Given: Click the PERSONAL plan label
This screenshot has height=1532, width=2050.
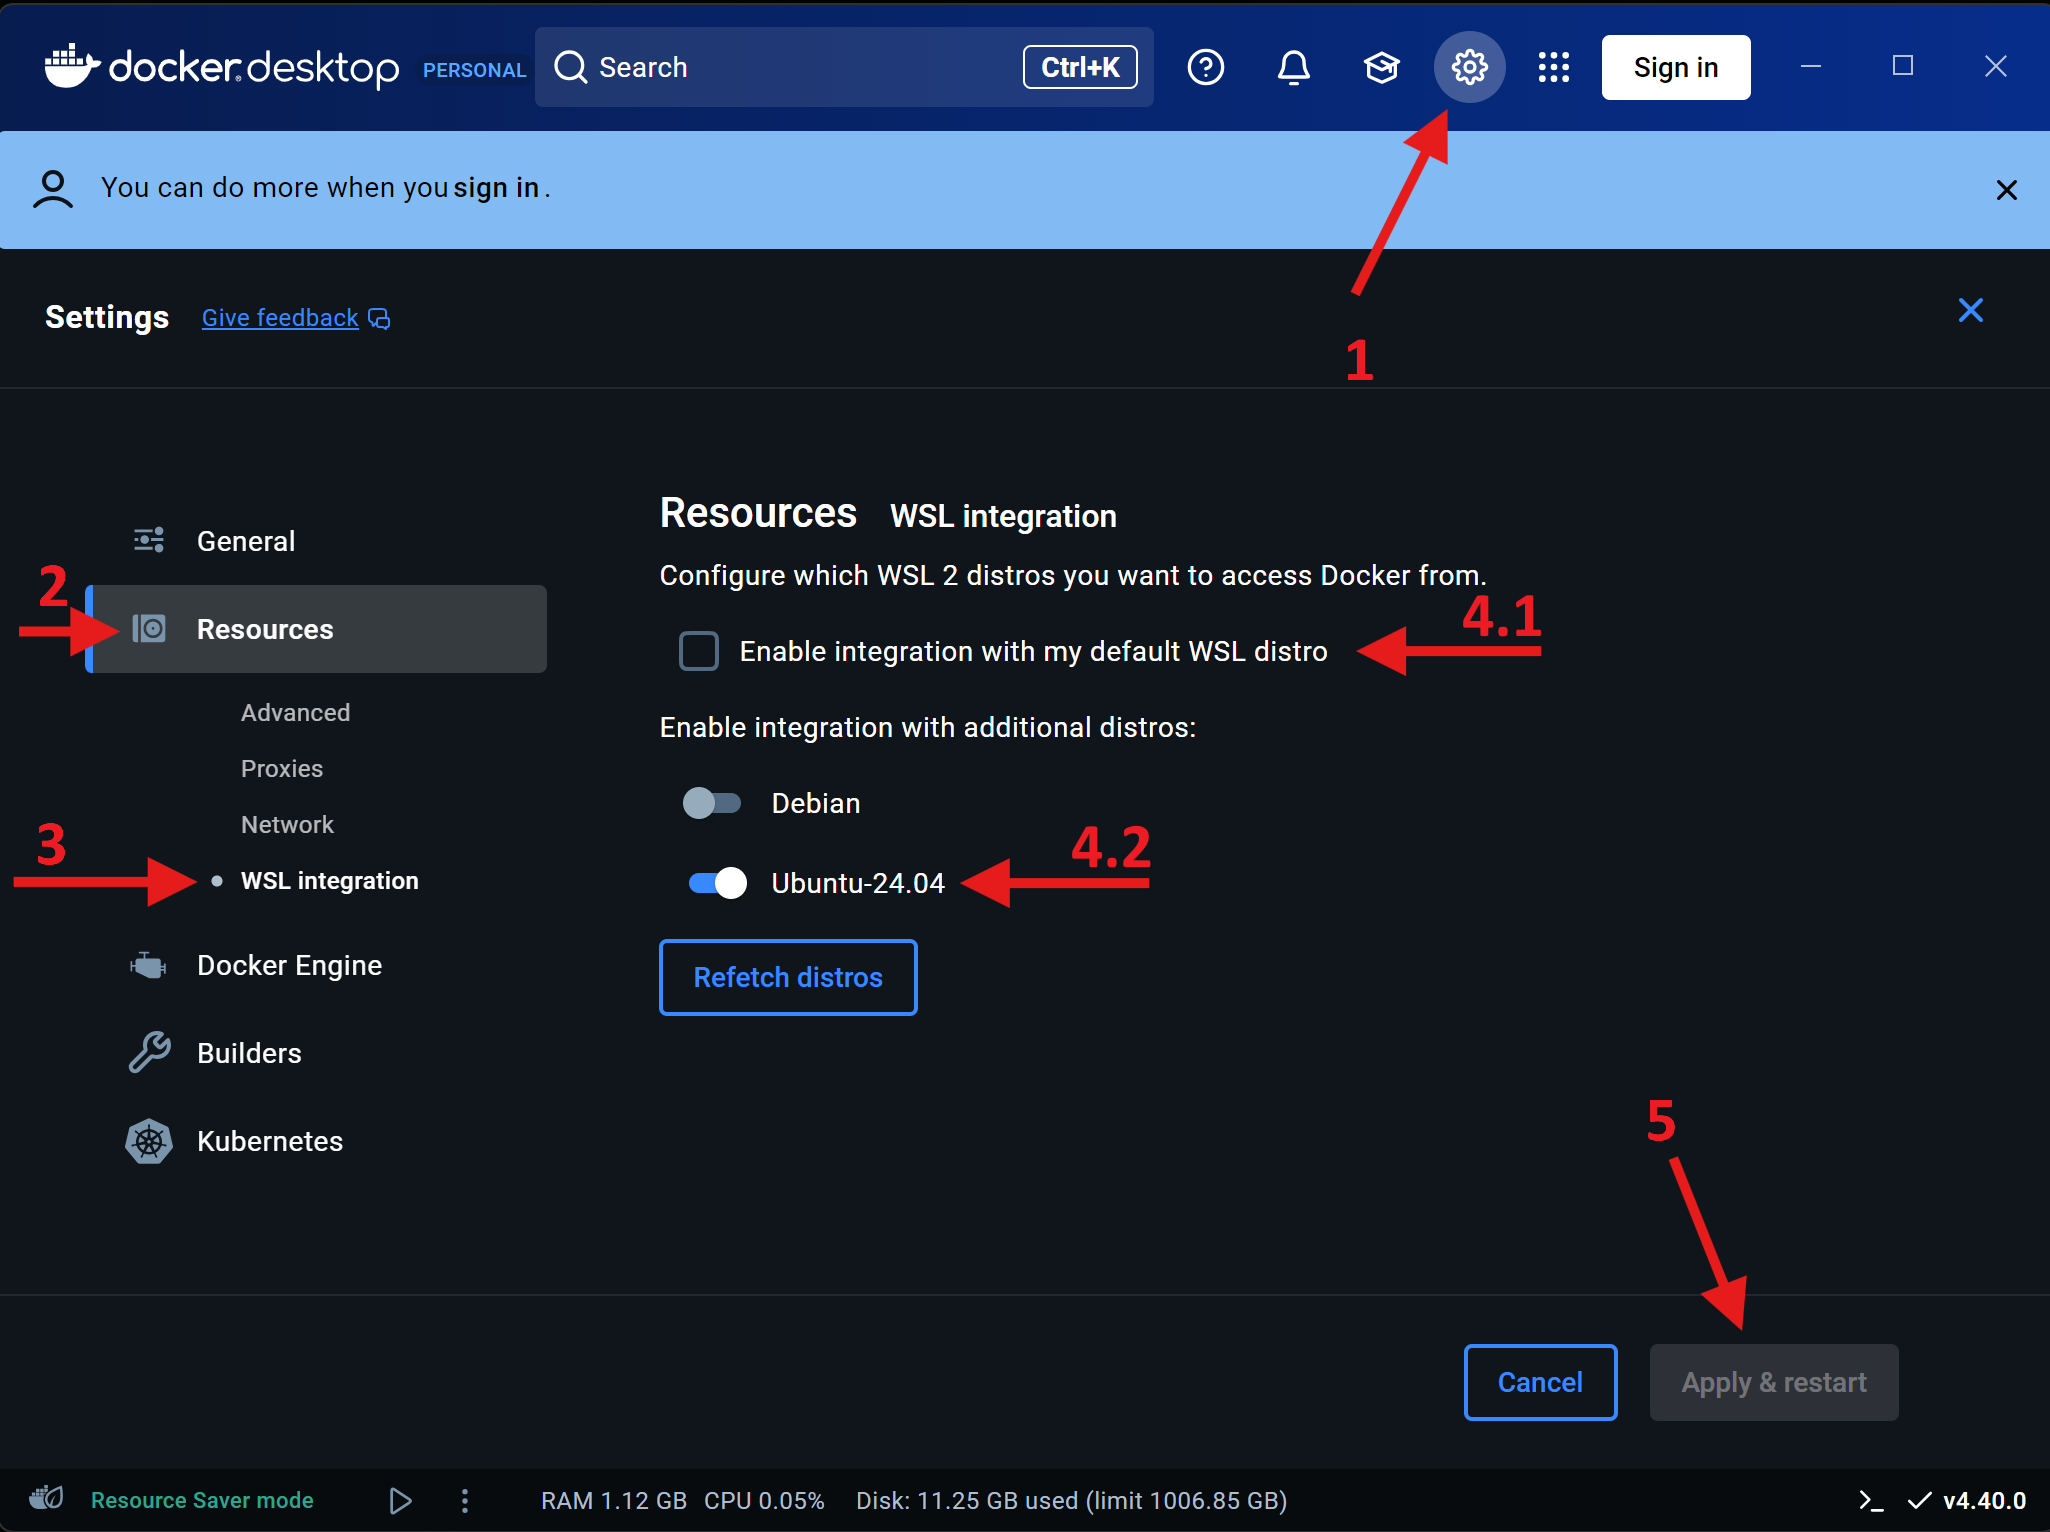Looking at the screenshot, I should [474, 70].
